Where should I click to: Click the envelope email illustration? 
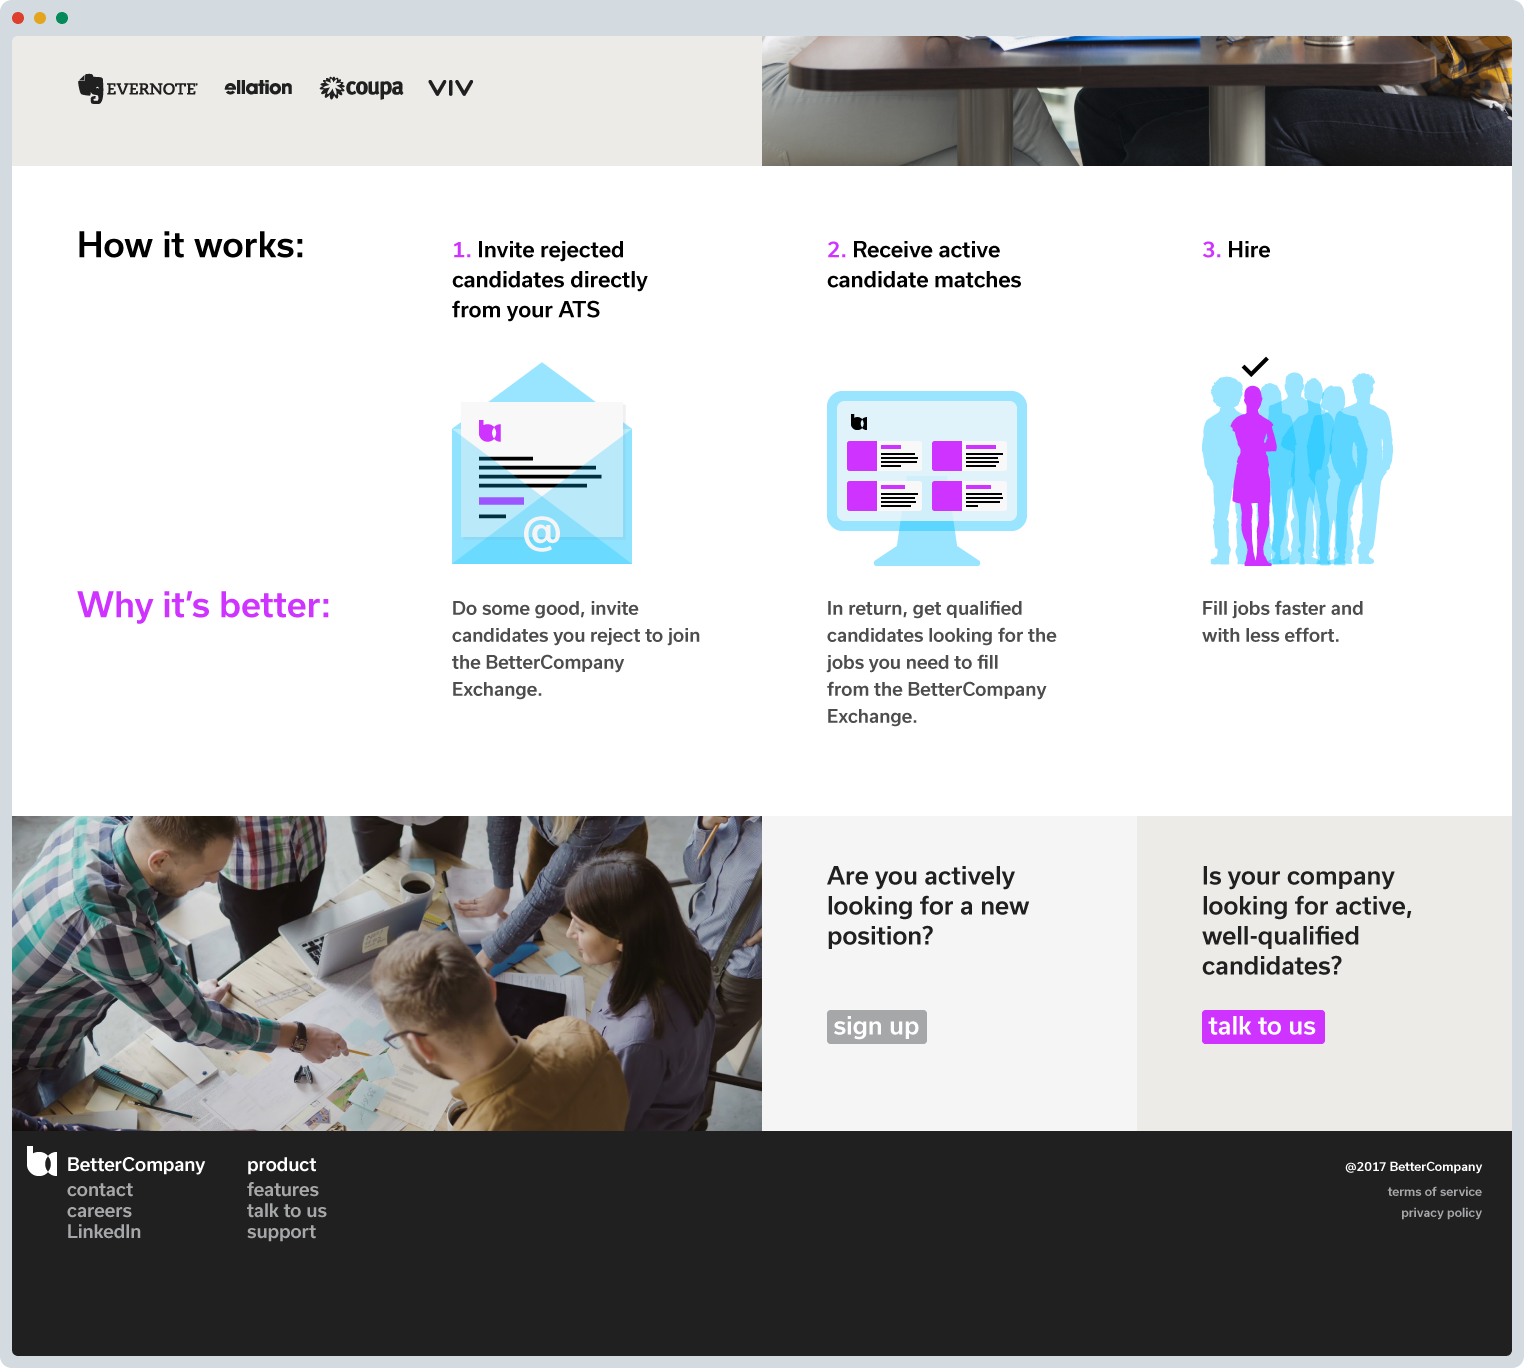coord(542,463)
